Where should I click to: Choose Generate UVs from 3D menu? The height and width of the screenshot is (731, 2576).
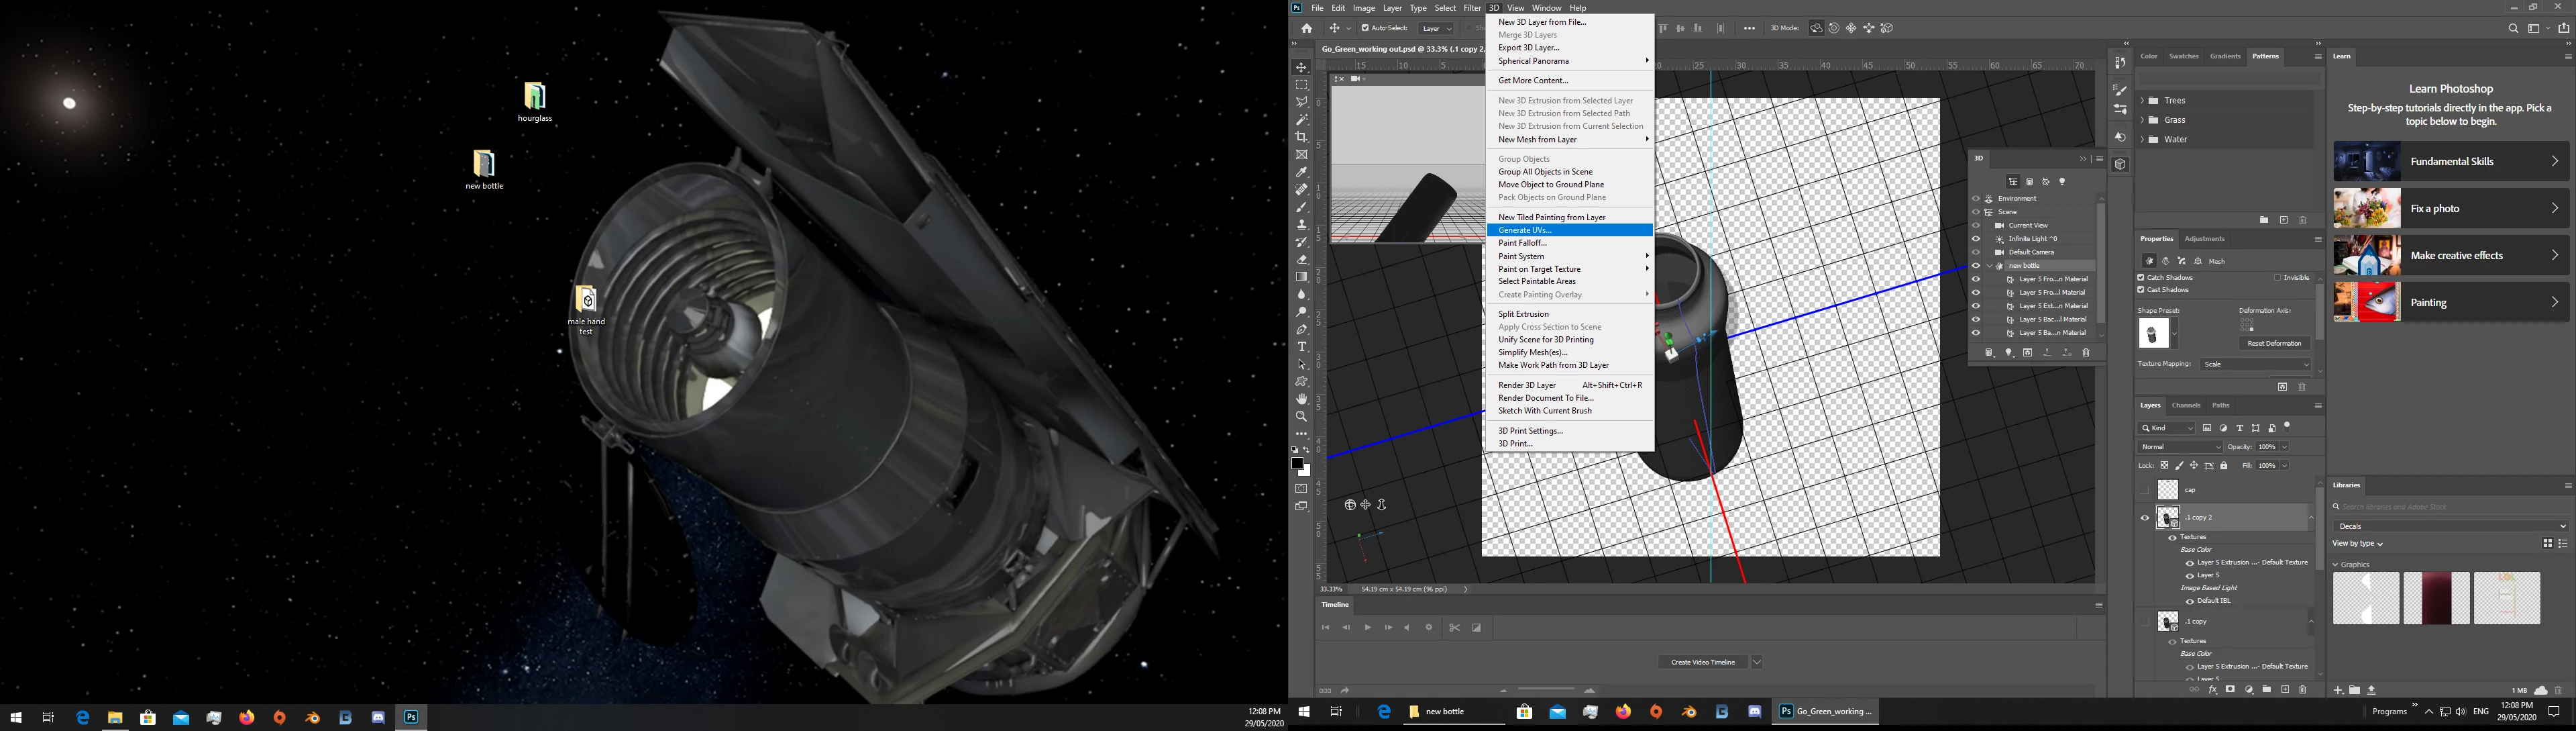[1525, 230]
